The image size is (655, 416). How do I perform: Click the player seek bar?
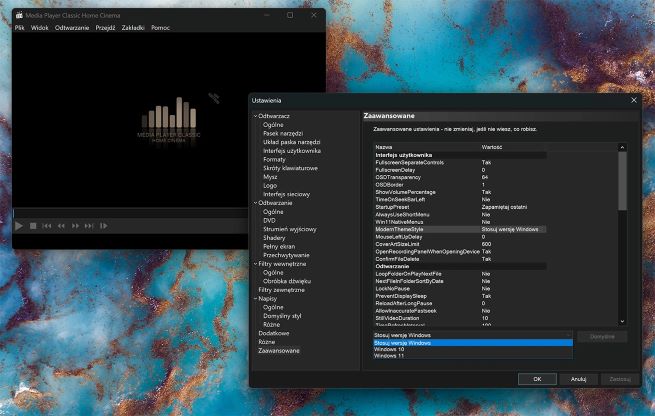pyautogui.click(x=131, y=213)
